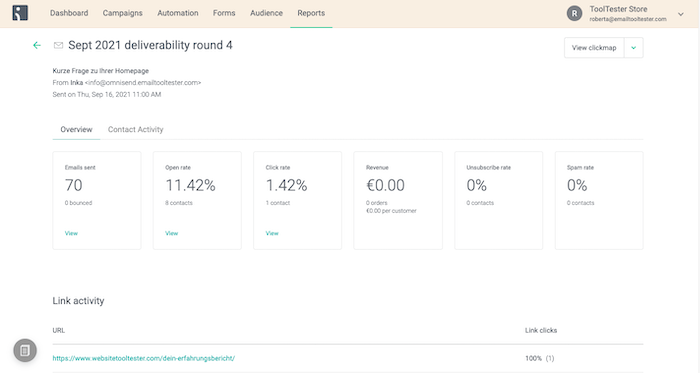This screenshot has height=373, width=700.
Task: Open the Automation section
Action: click(x=178, y=13)
